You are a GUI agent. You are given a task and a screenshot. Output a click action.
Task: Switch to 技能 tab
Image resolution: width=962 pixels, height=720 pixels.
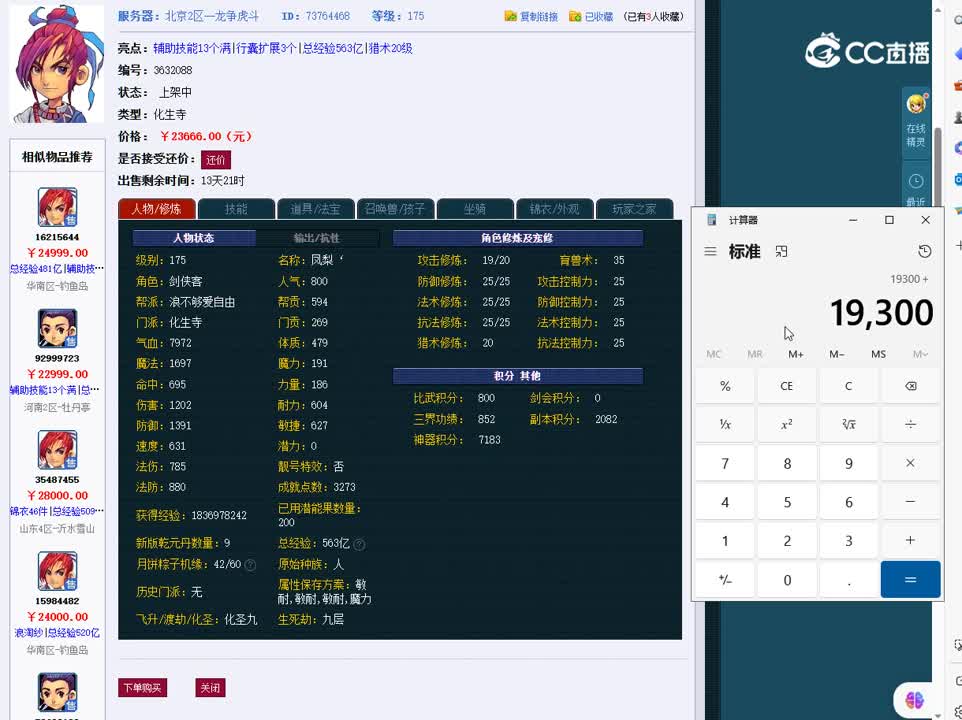coord(236,209)
